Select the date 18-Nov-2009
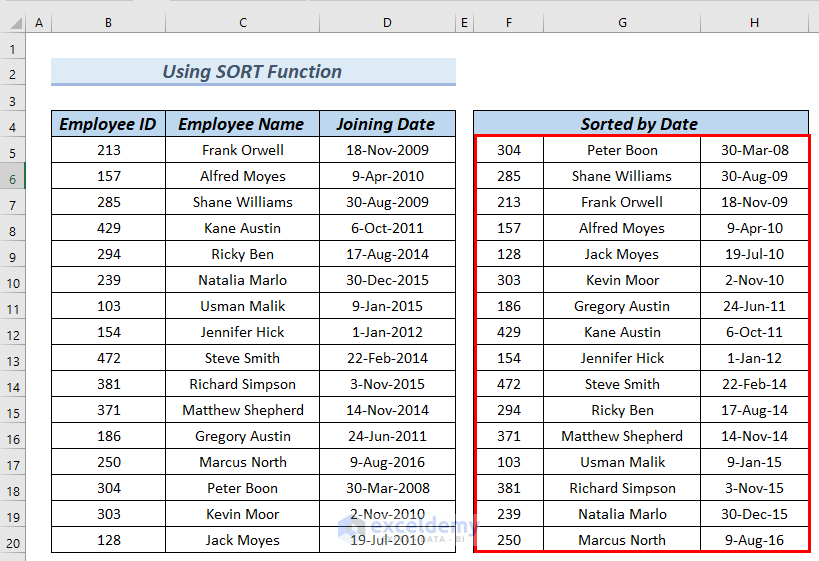Image resolution: width=819 pixels, height=561 pixels. coord(387,150)
